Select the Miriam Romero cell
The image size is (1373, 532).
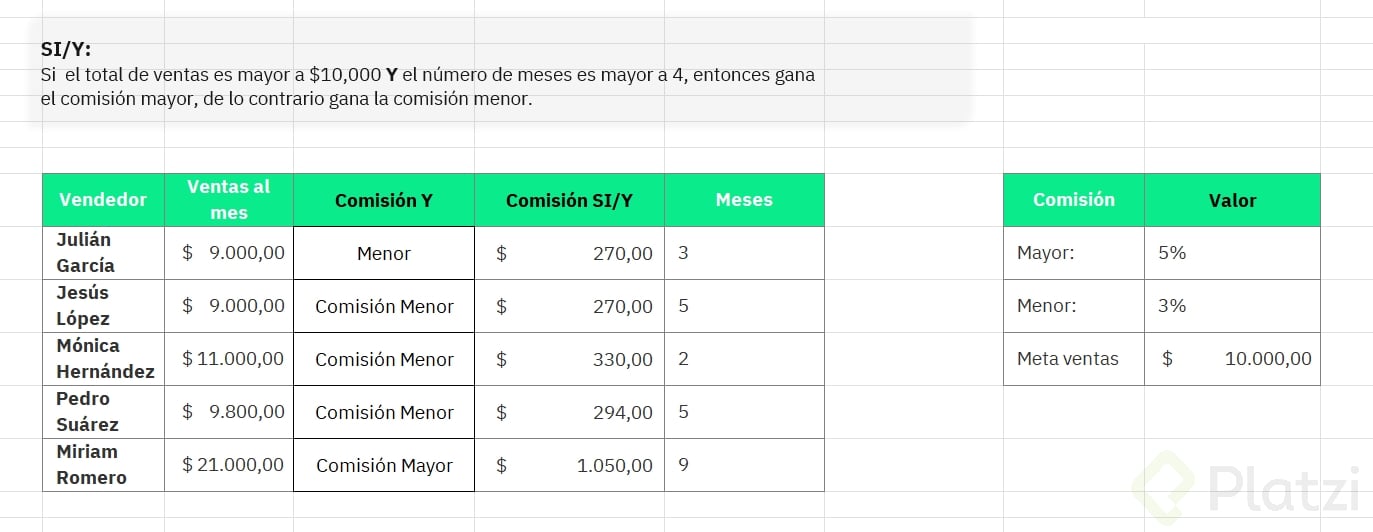103,465
